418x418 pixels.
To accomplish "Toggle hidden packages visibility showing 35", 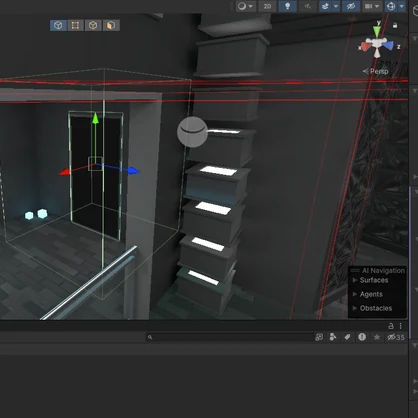I will 396,337.
